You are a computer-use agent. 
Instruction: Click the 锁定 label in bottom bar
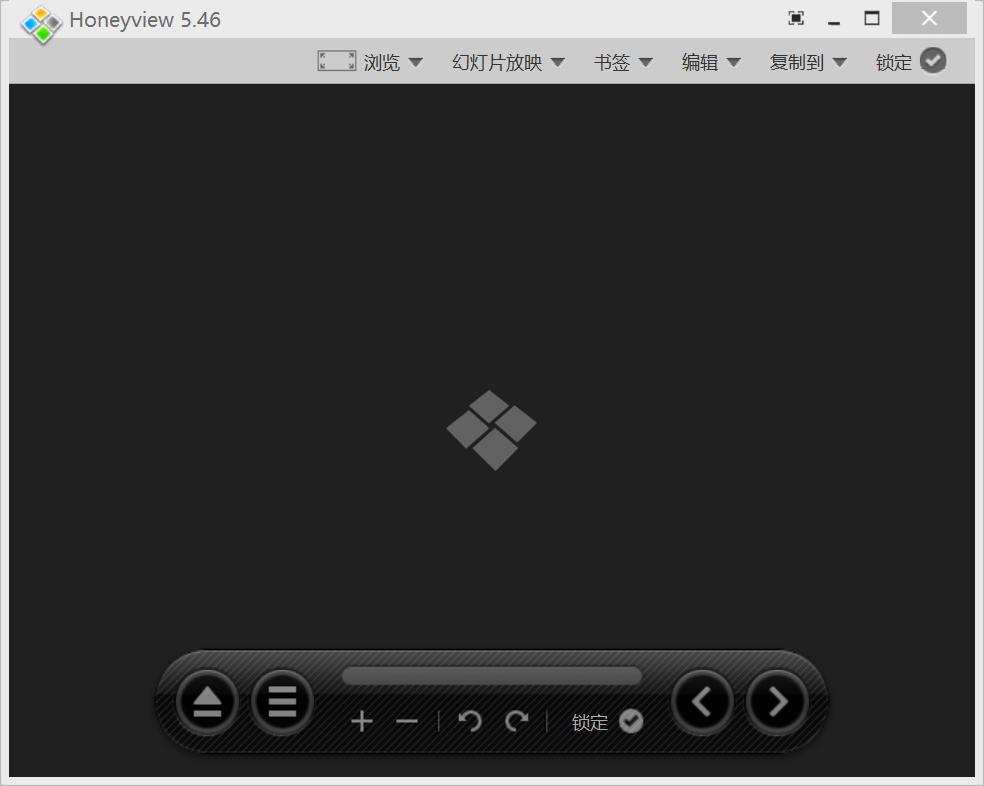[590, 723]
